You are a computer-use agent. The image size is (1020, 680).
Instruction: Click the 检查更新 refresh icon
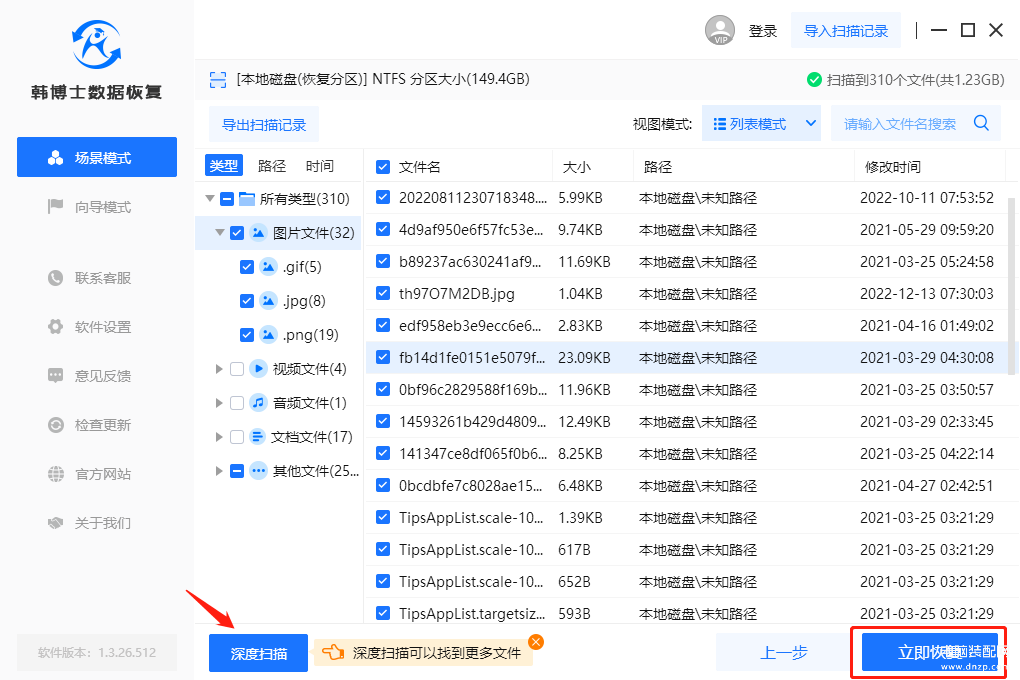point(56,425)
